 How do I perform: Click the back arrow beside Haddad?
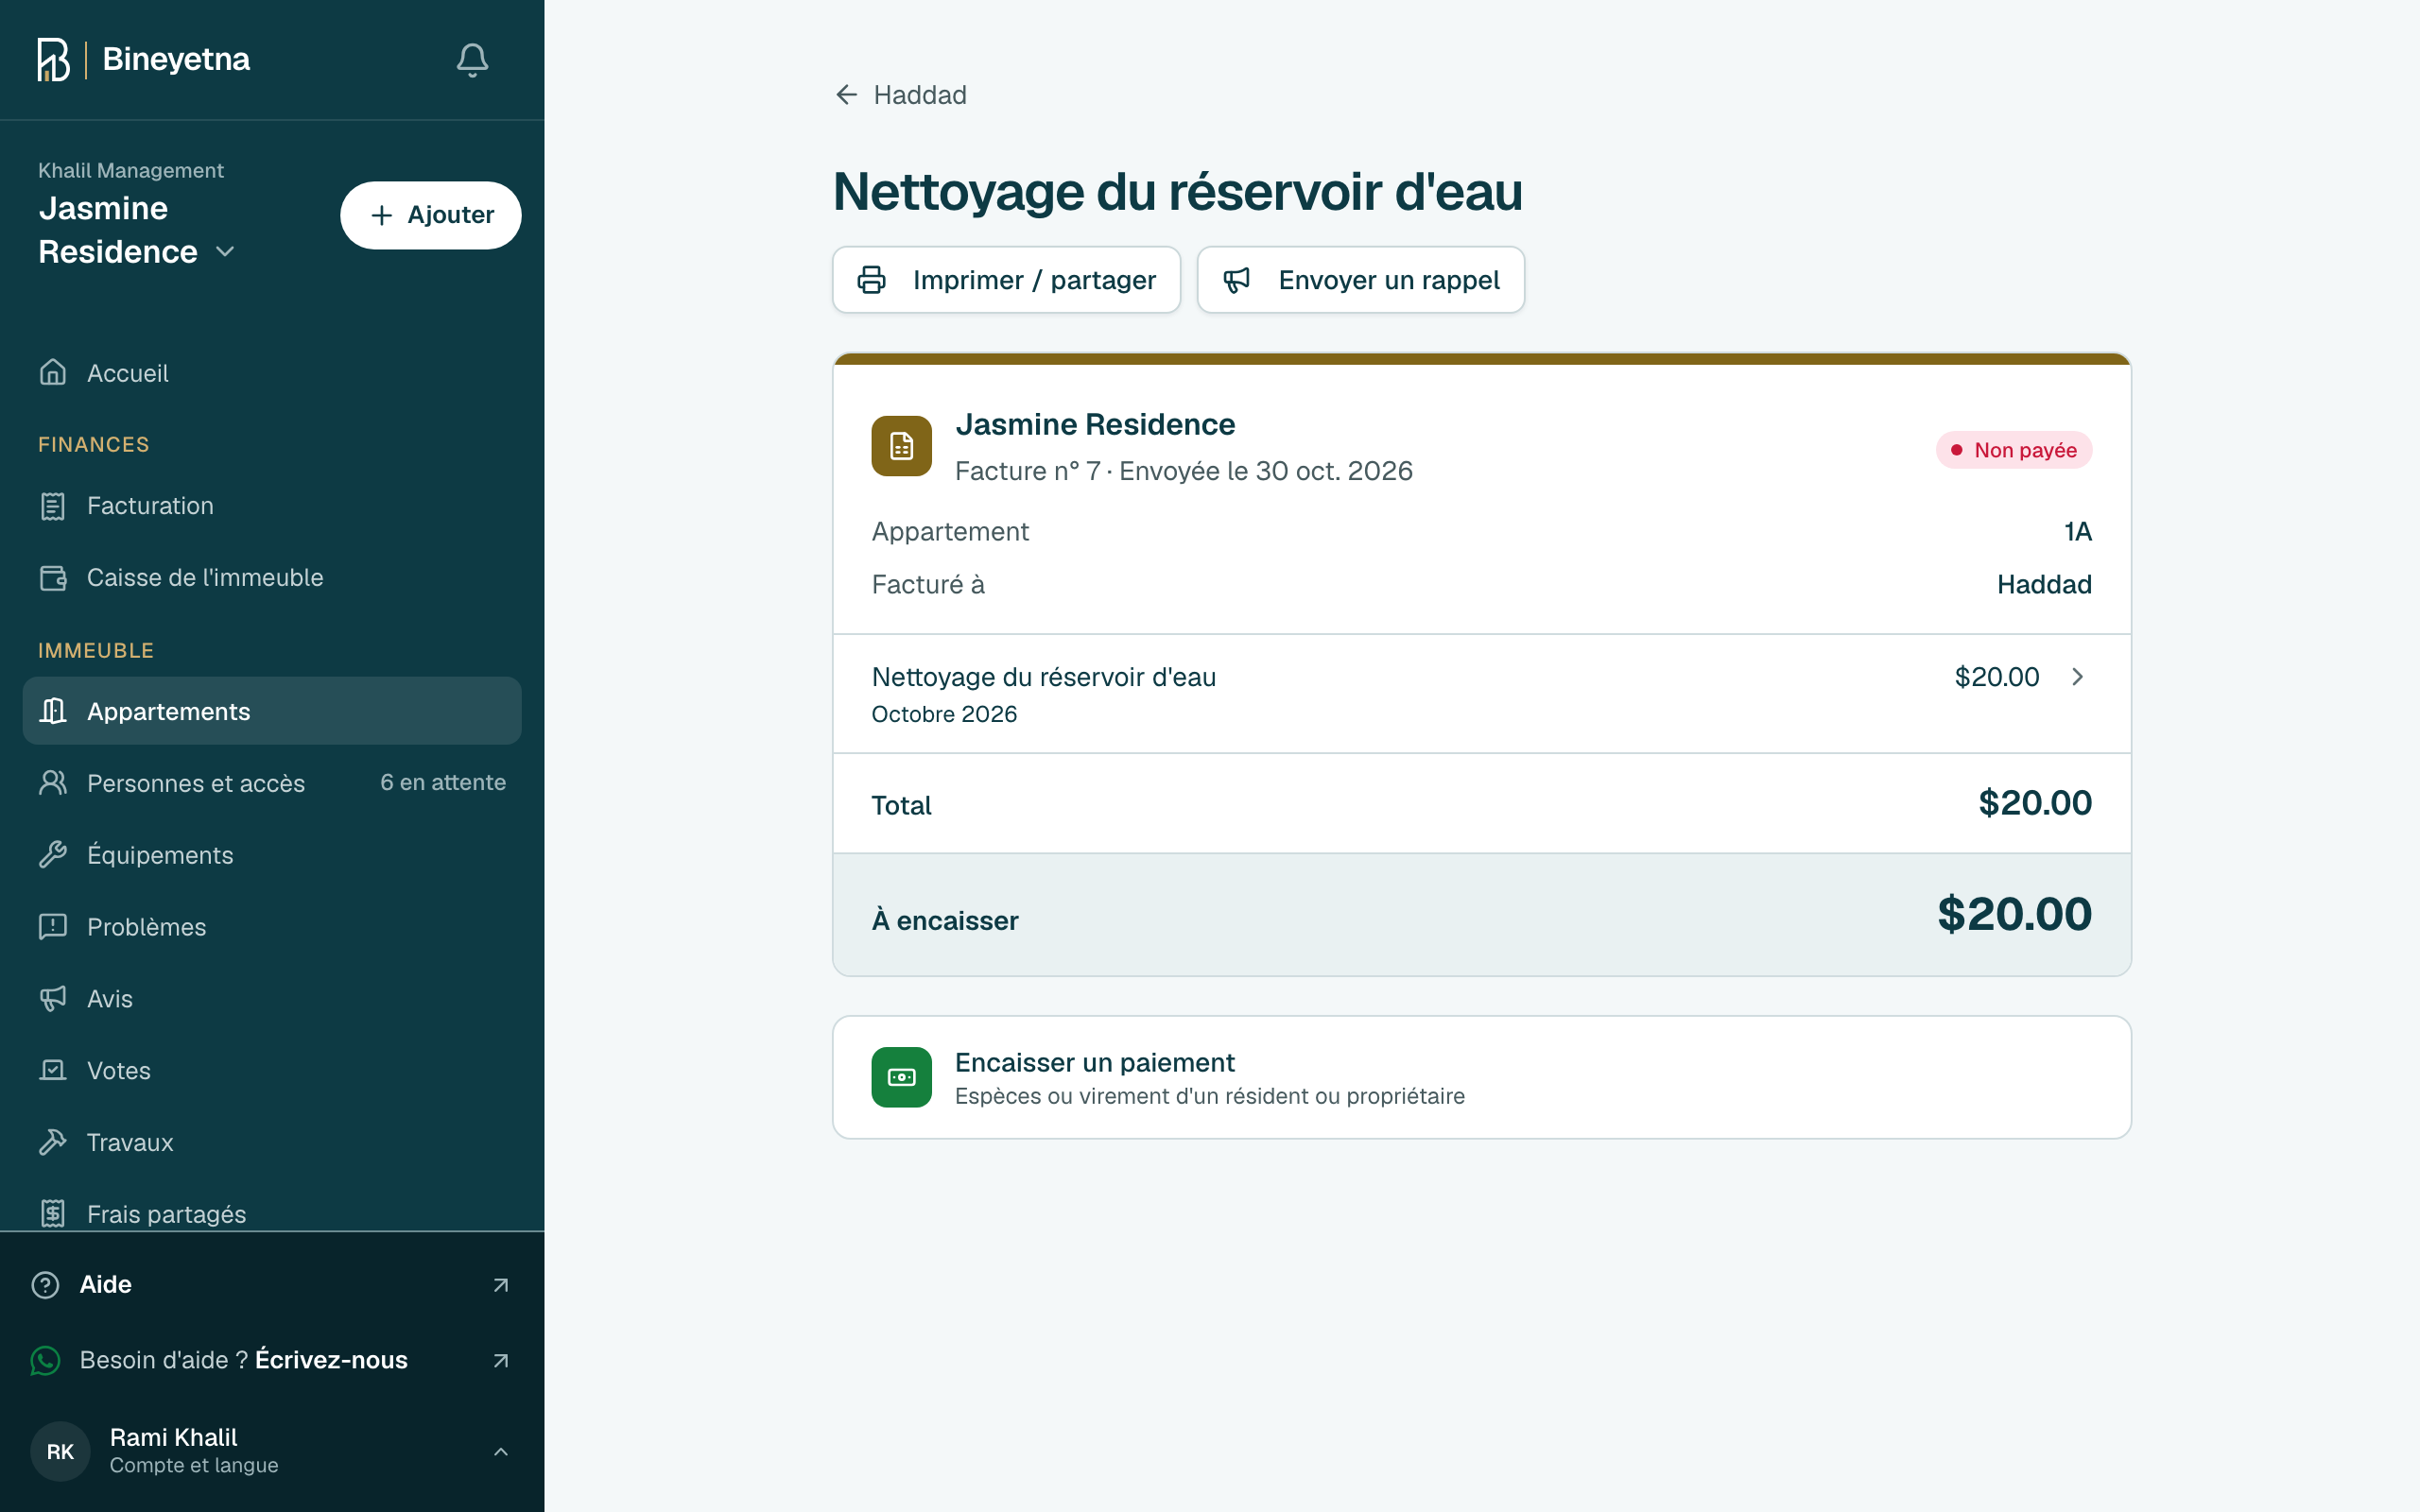[x=846, y=95]
